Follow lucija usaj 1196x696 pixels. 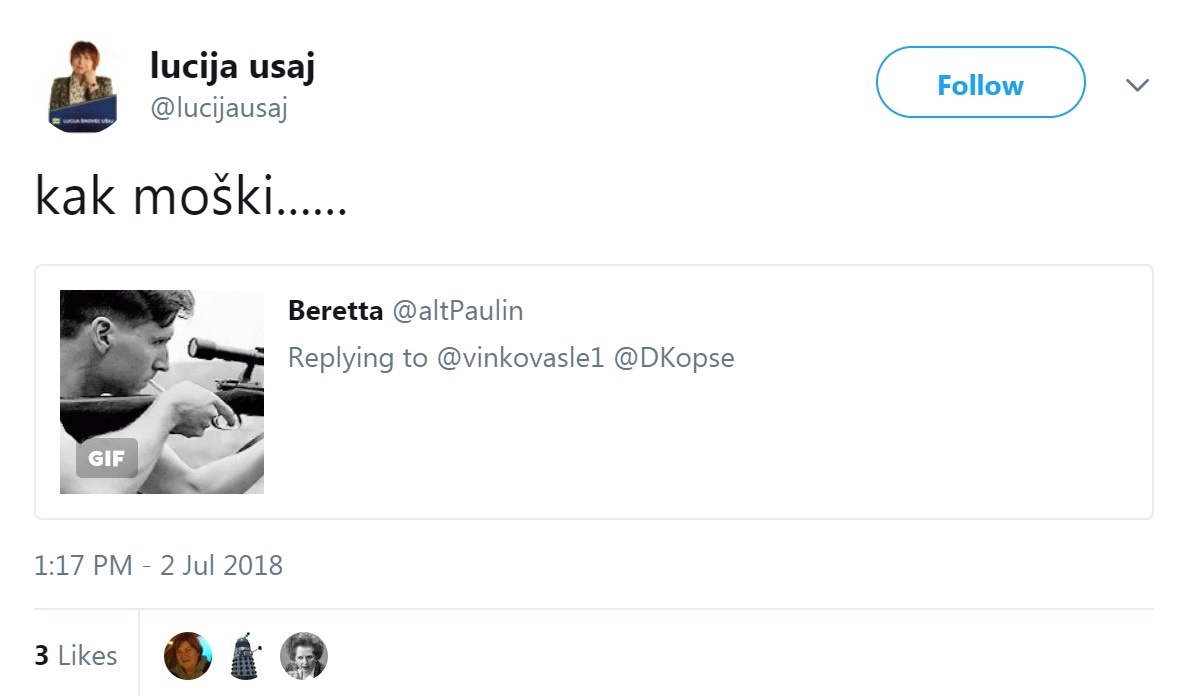[x=979, y=84]
